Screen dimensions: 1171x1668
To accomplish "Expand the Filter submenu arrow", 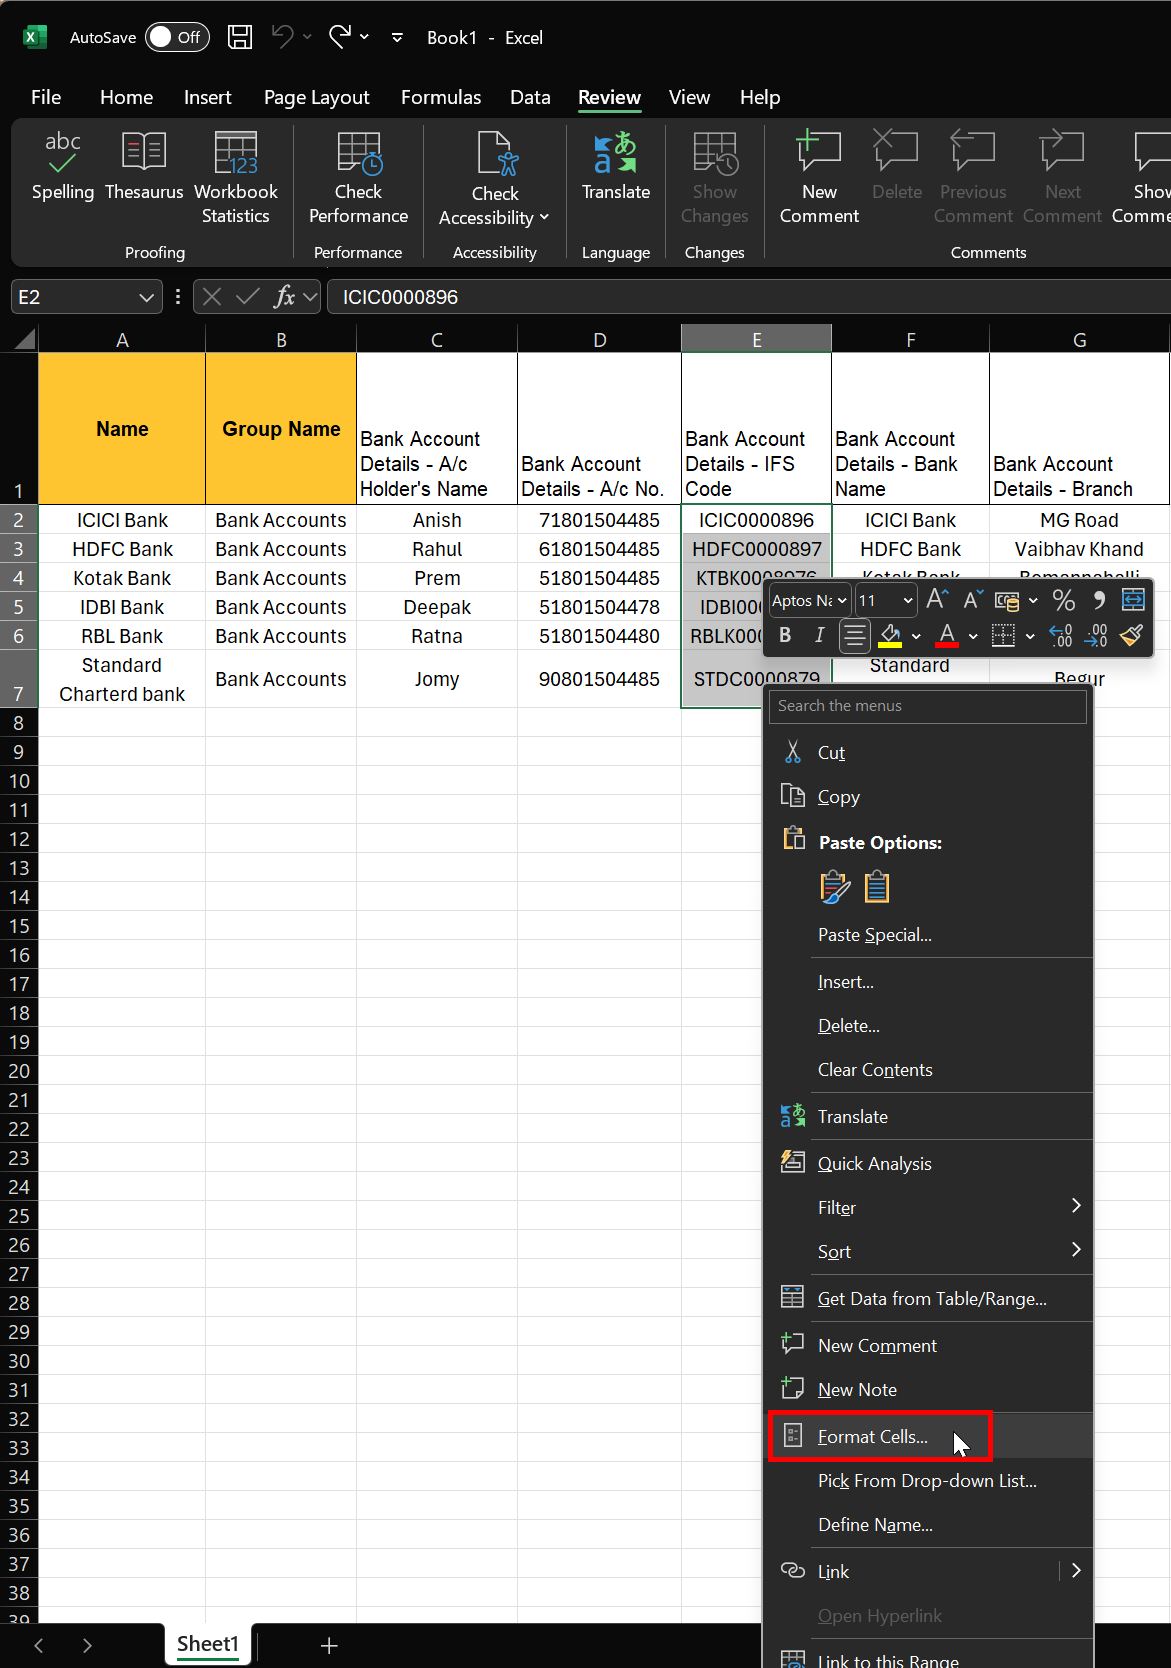I will (1076, 1206).
